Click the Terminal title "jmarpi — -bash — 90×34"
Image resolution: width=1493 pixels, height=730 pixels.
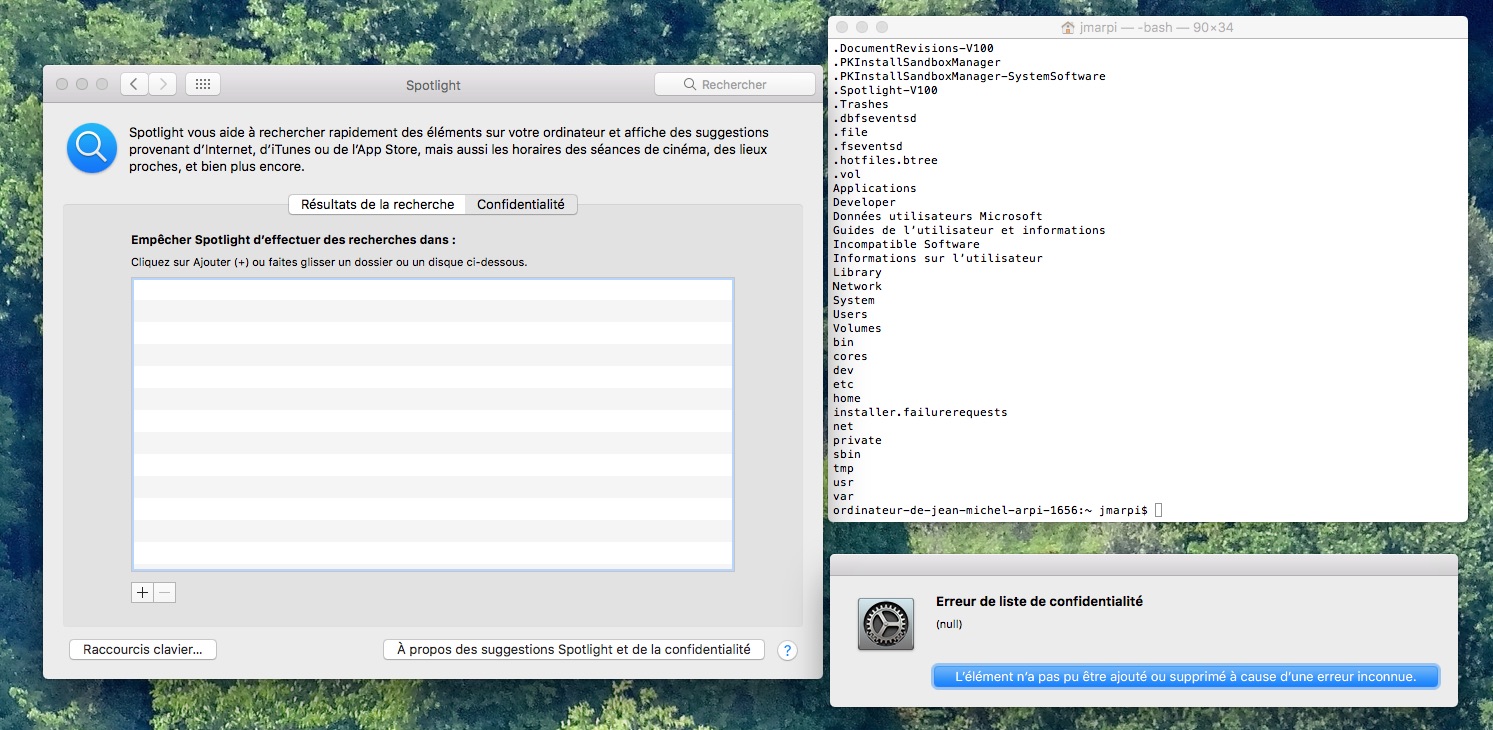click(1156, 28)
